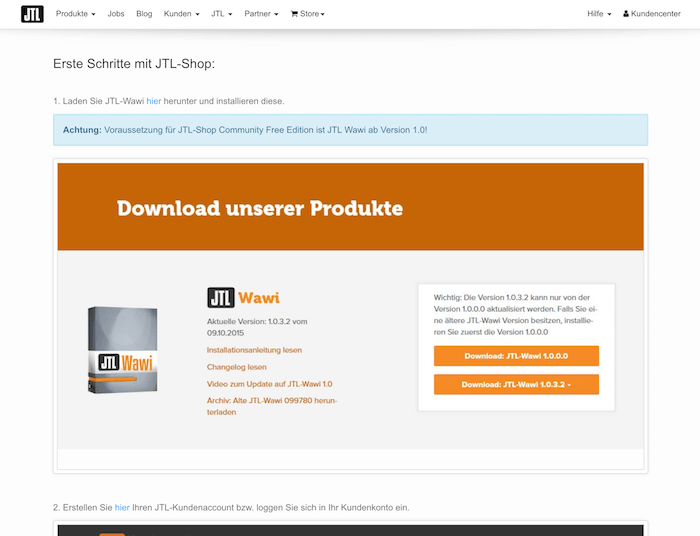Click 'Aktuelle Version: 1.0.3.2' text
The image size is (700, 536).
[x=257, y=327]
